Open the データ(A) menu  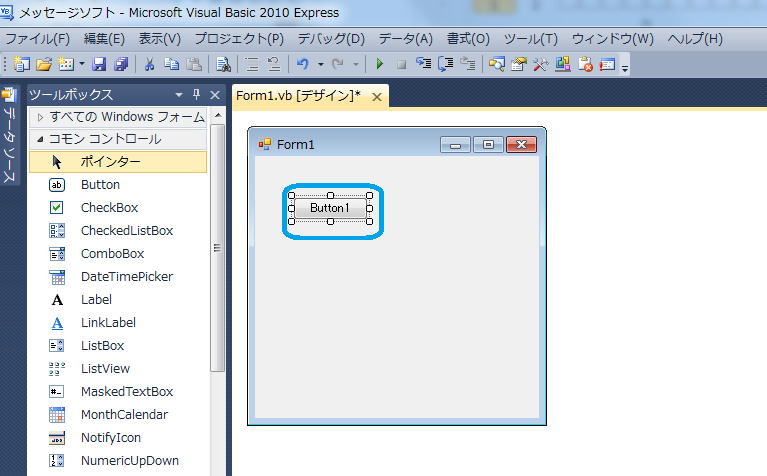[x=406, y=39]
